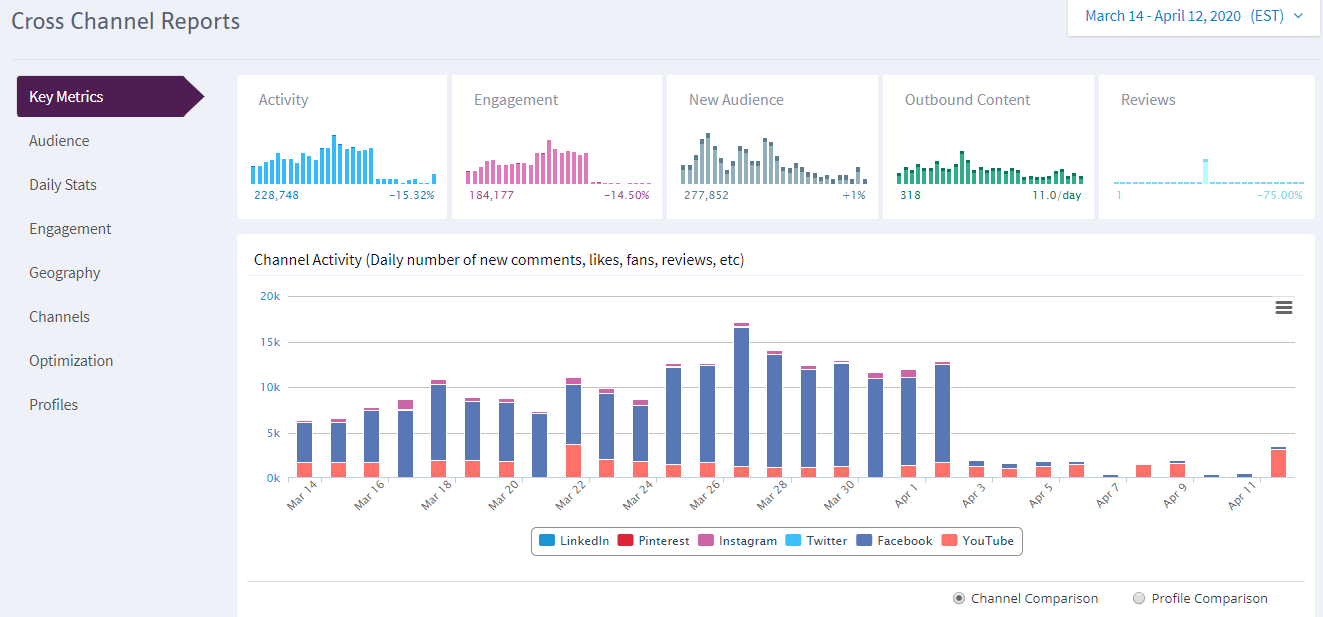Click the Activity summary card

(342, 147)
